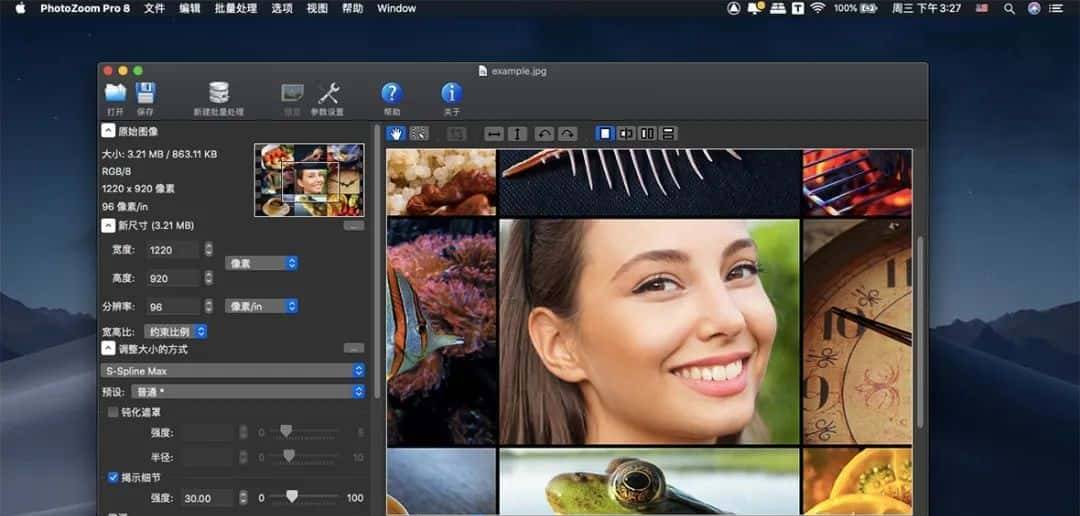
Task: Click the small button beside 调整大小的方式
Action: (x=353, y=348)
